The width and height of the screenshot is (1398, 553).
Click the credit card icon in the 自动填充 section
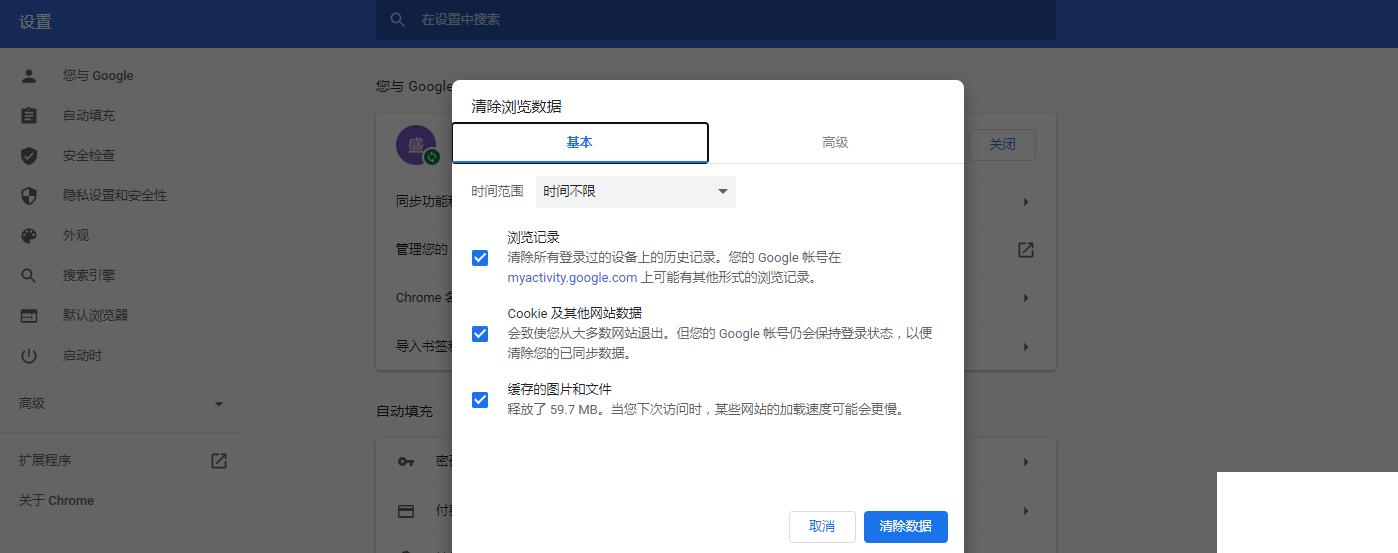[406, 511]
